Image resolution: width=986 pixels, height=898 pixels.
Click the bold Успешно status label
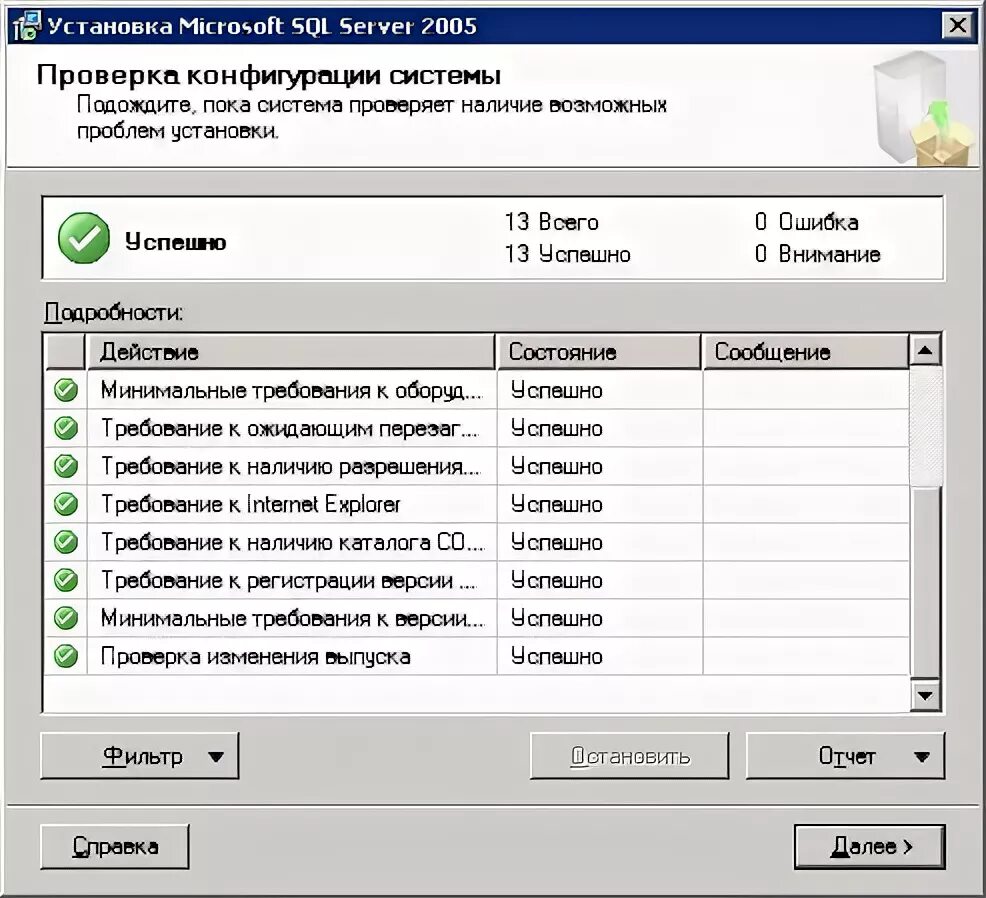point(175,242)
